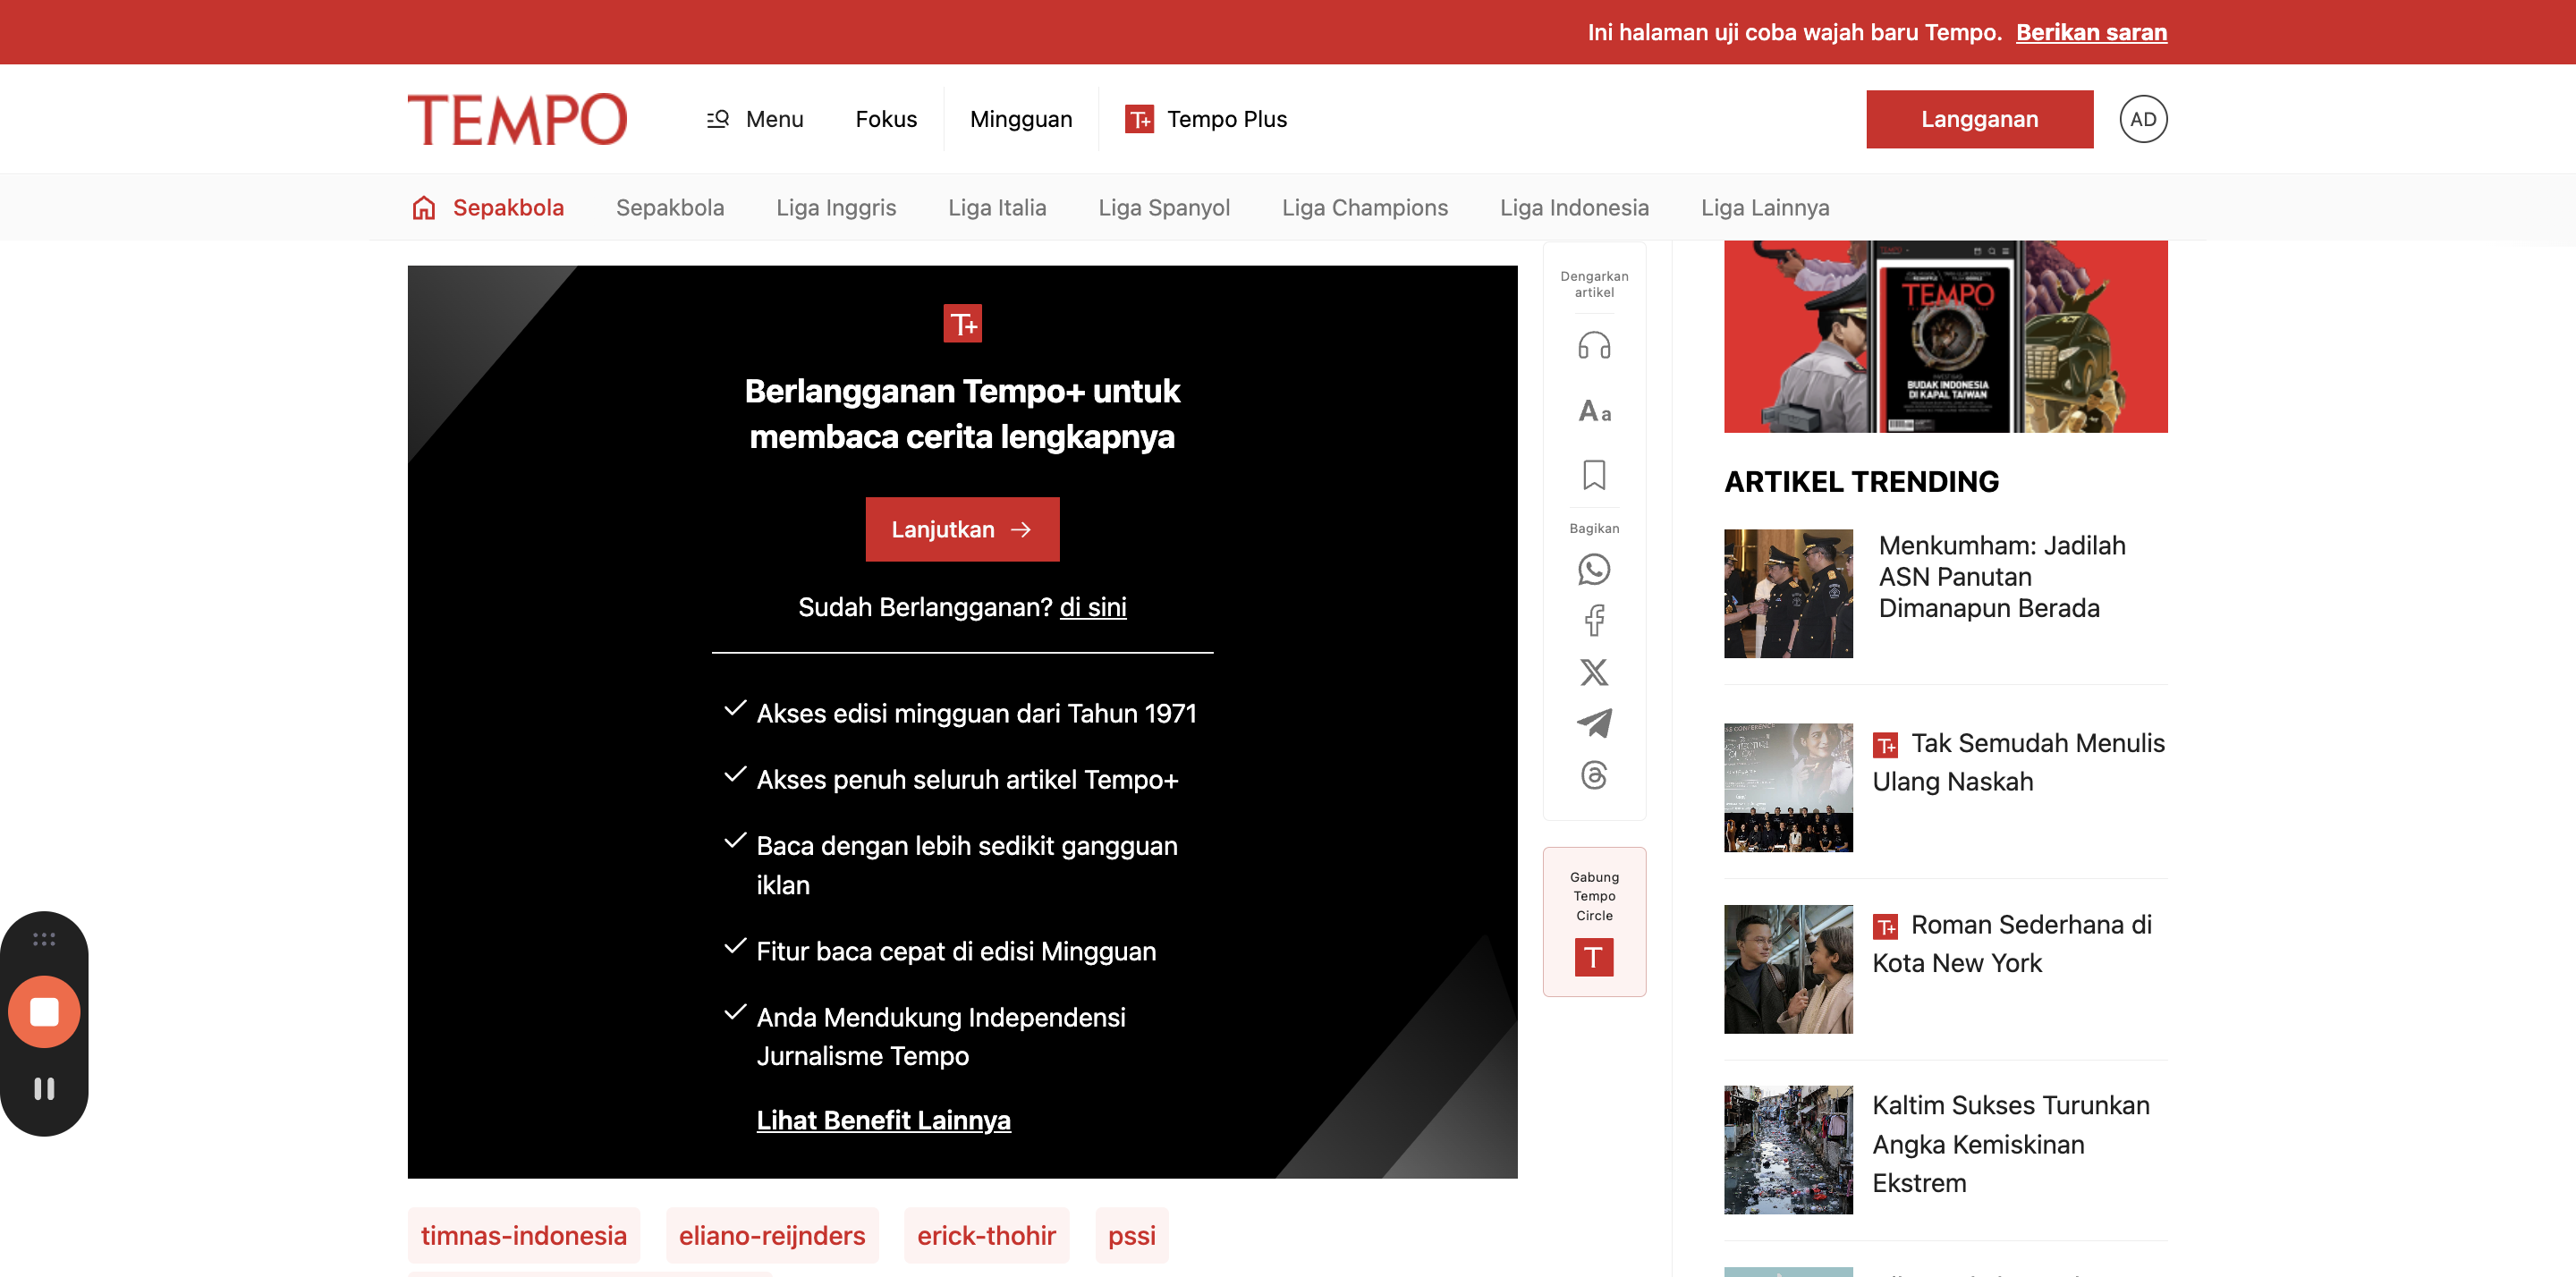Stop the screen recording
The height and width of the screenshot is (1277, 2576).
click(44, 1011)
